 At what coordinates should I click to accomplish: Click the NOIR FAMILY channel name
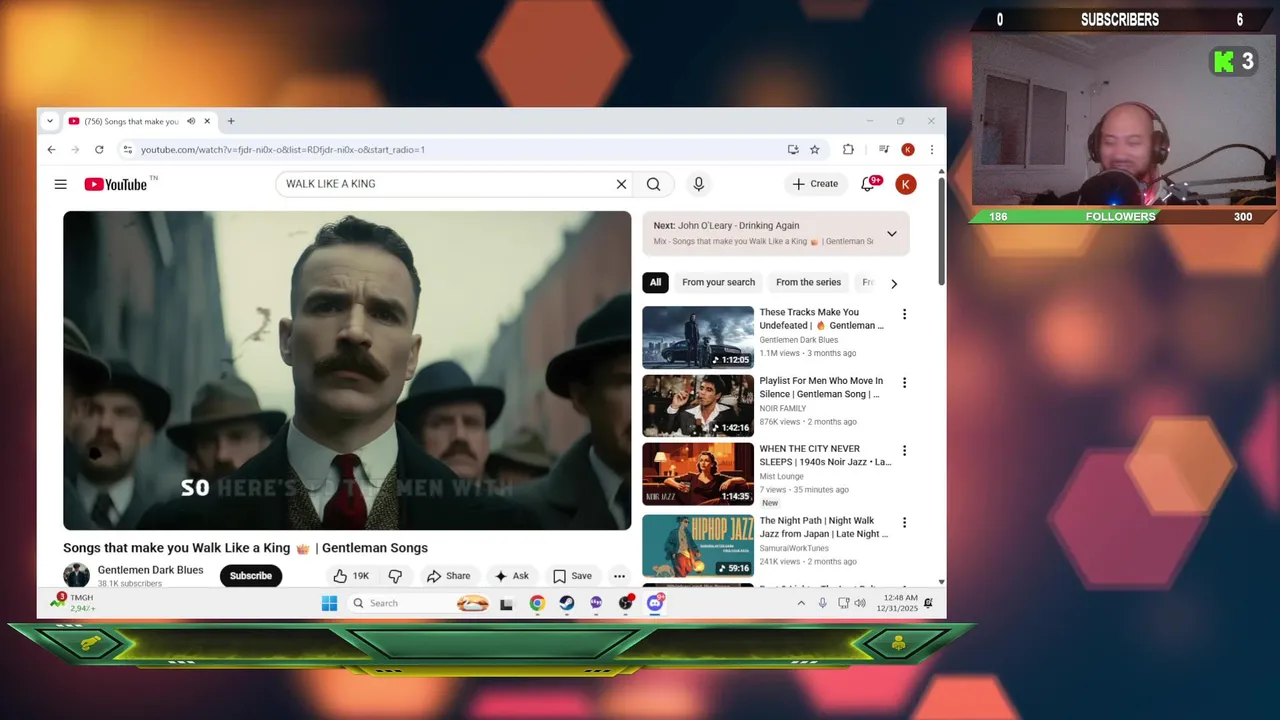point(782,408)
